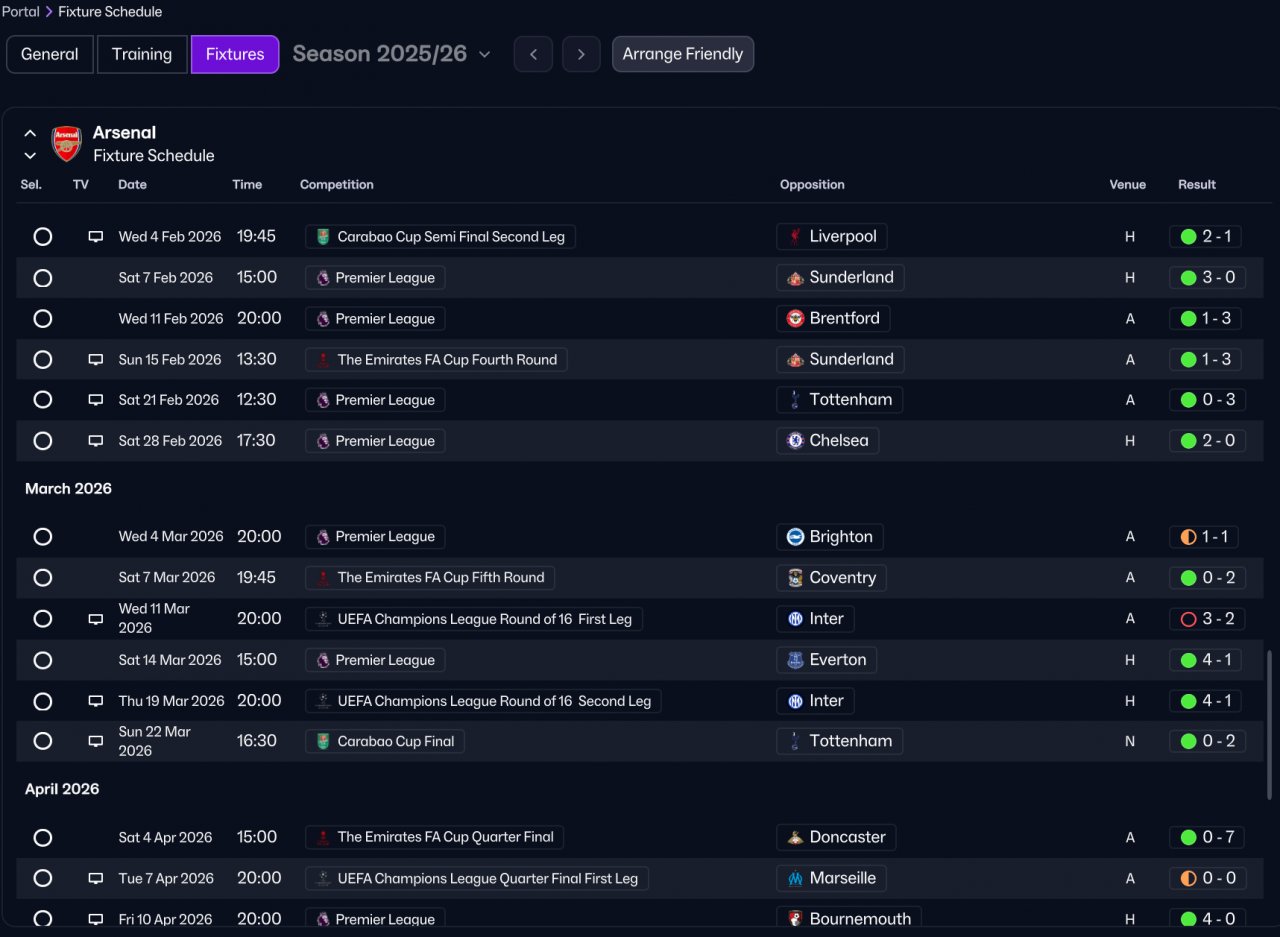Open the 0 - 7 result against Doncaster
This screenshot has height=937, width=1280.
click(x=1207, y=838)
